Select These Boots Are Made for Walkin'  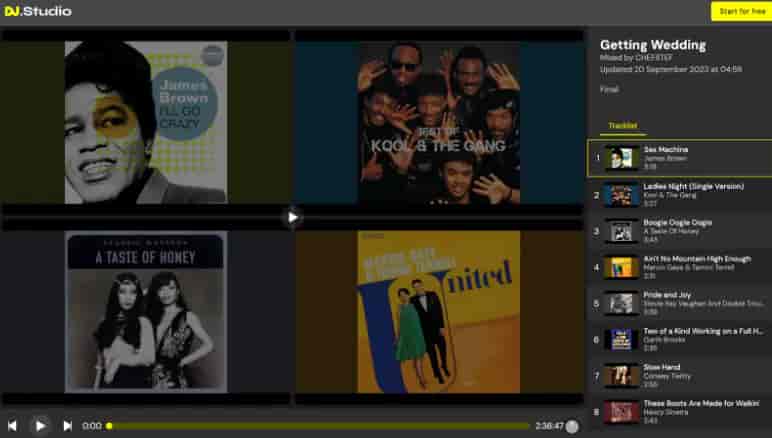(x=680, y=411)
